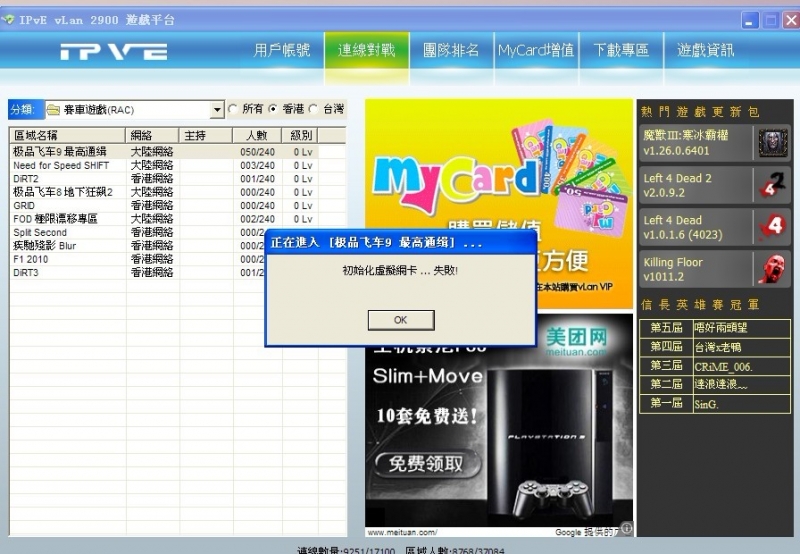Viewport: 800px width, 554px height.
Task: Click the IPvE title bar app icon
Action: pyautogui.click(x=8, y=20)
